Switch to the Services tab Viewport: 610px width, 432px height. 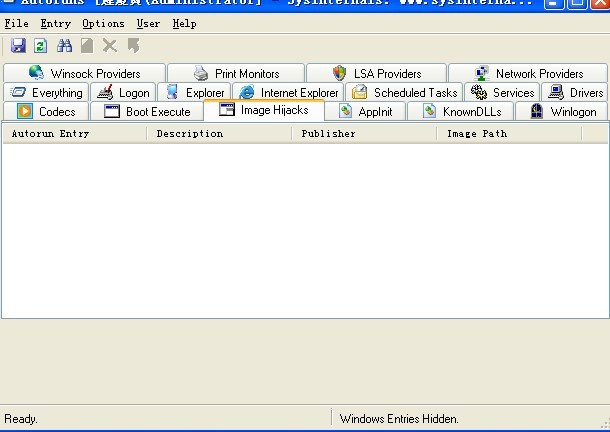click(502, 93)
